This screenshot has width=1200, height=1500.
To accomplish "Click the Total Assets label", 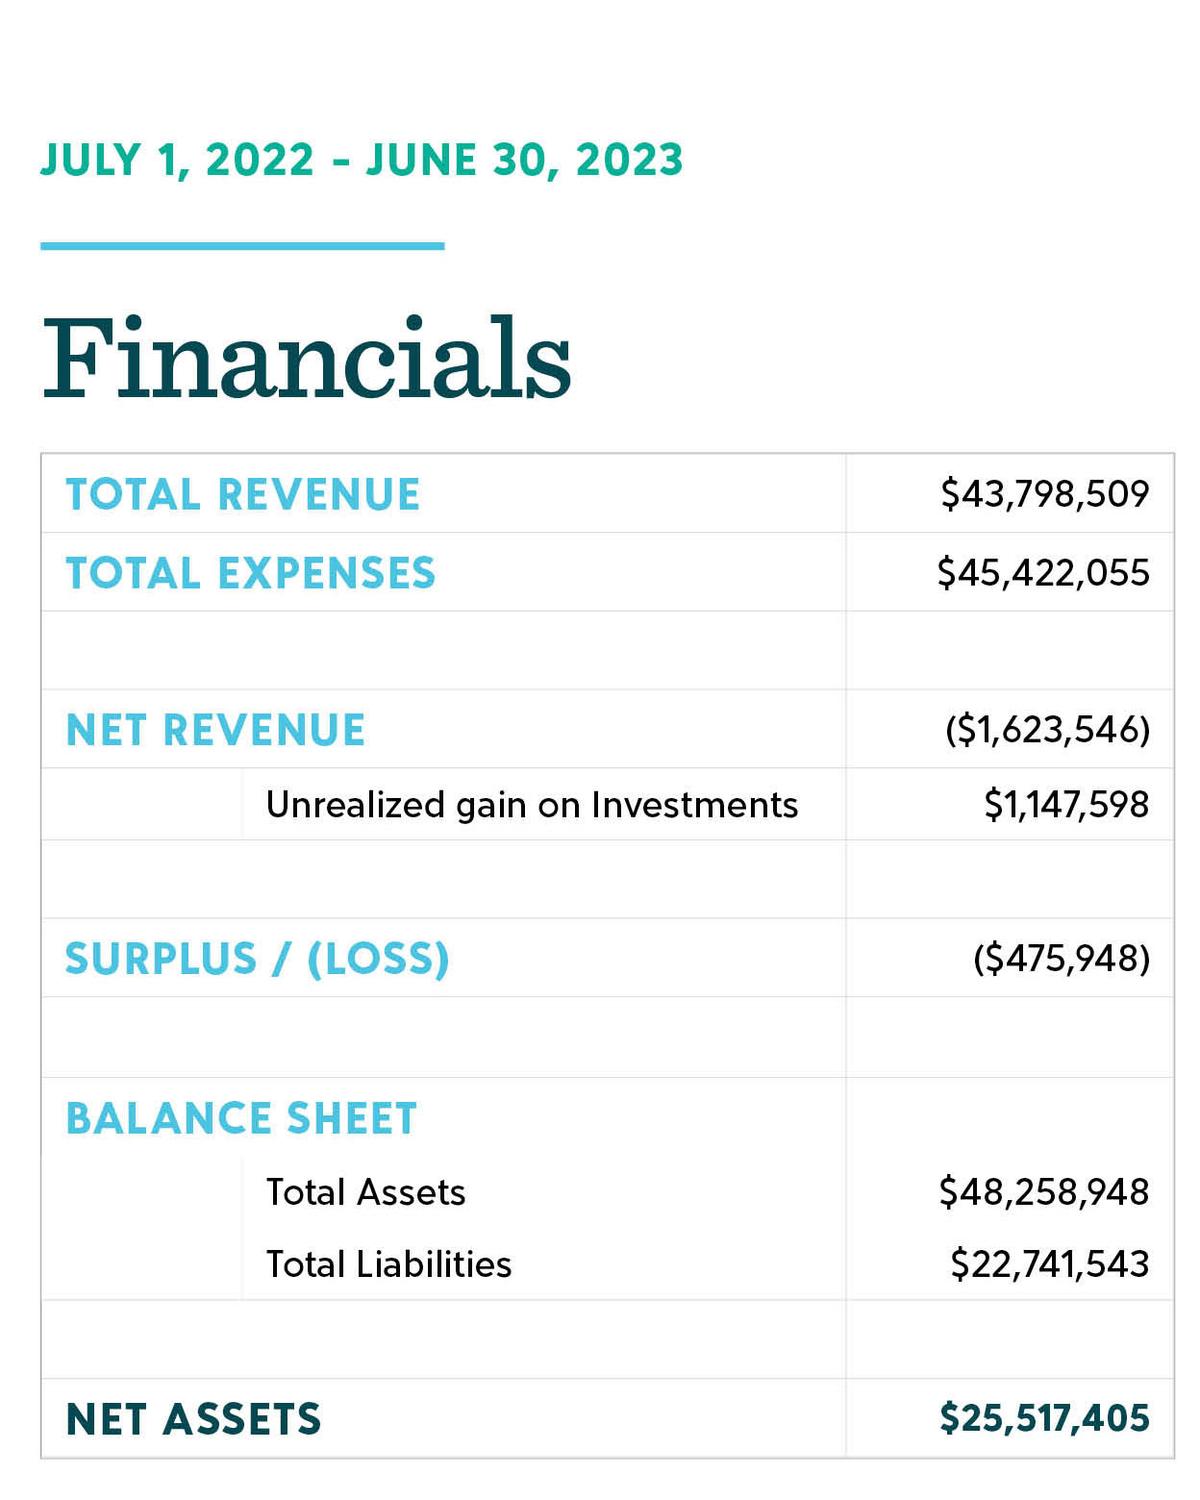I will (x=366, y=1192).
